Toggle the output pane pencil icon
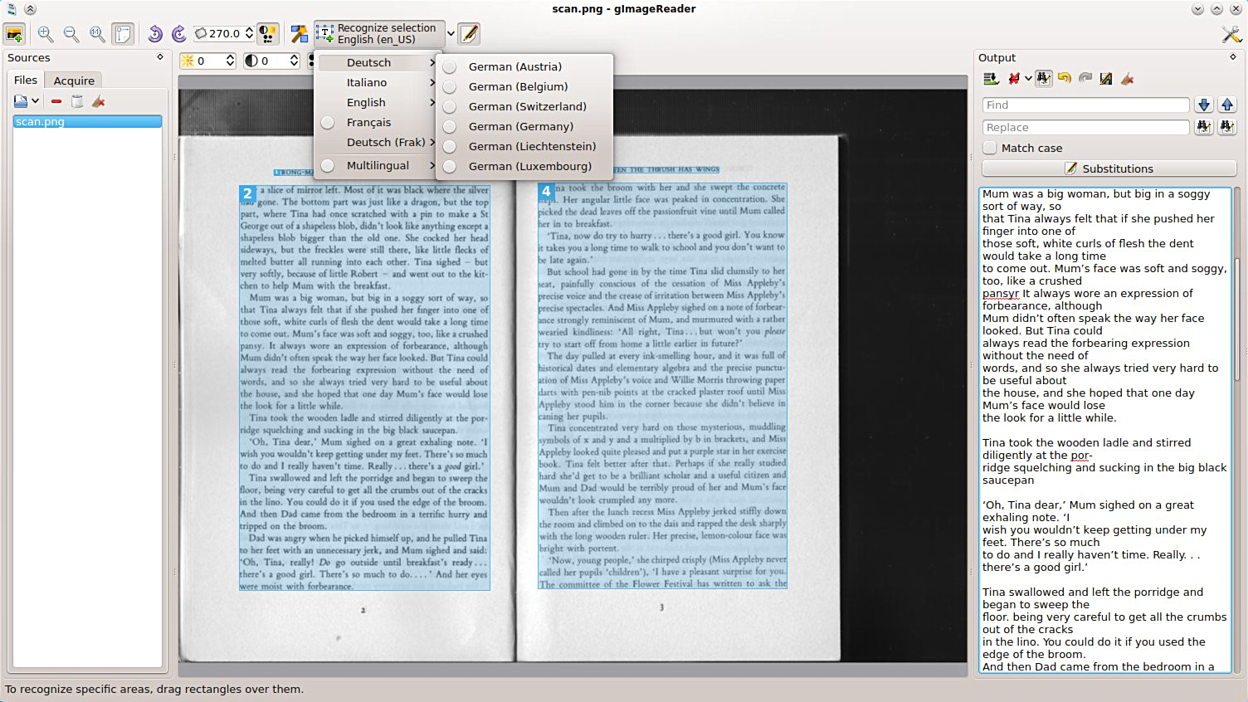The height and width of the screenshot is (702, 1248). pyautogui.click(x=469, y=34)
